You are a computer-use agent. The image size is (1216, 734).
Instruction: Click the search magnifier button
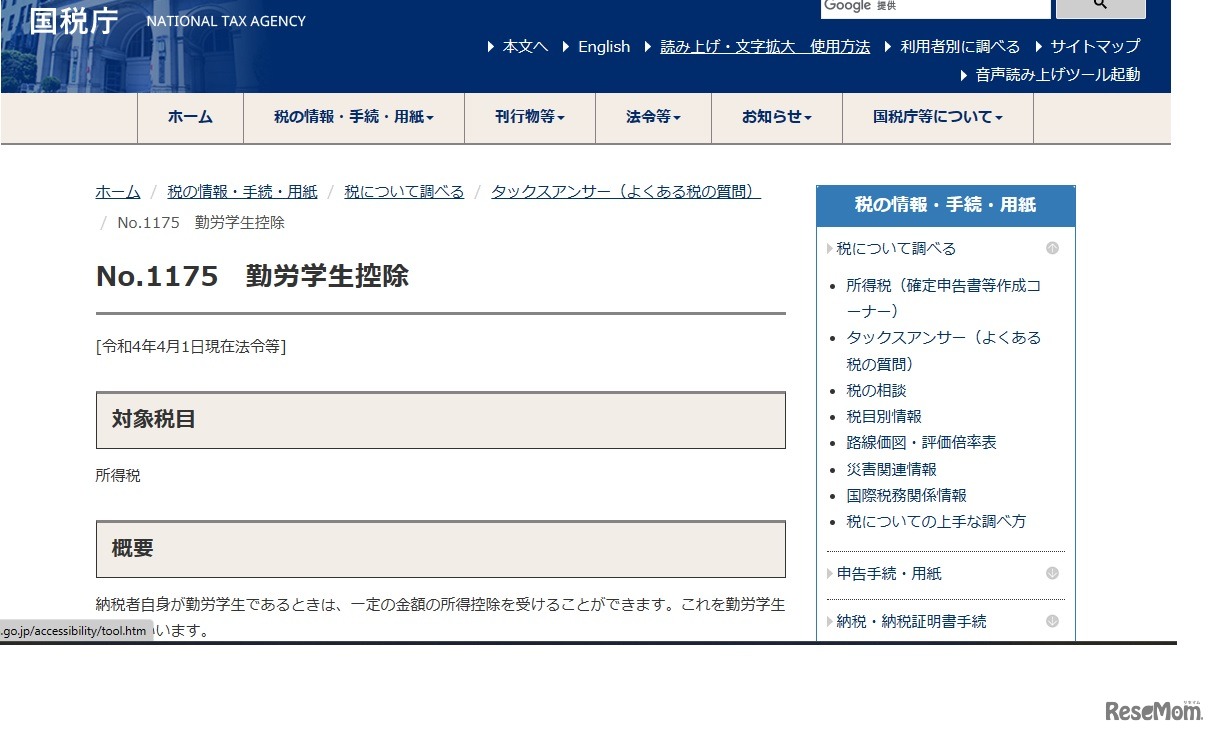(x=1100, y=6)
